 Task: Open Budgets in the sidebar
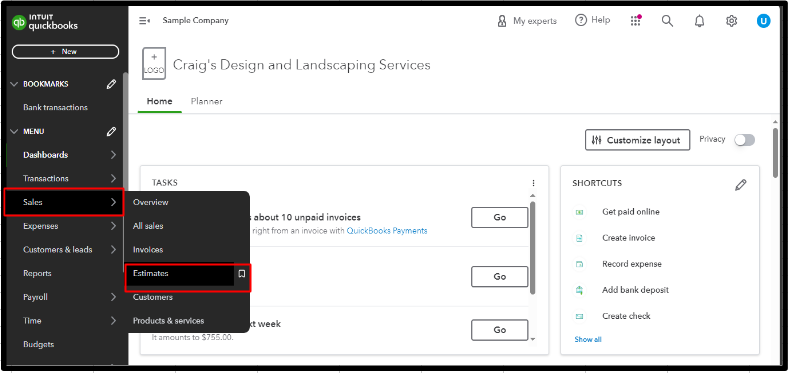38,345
